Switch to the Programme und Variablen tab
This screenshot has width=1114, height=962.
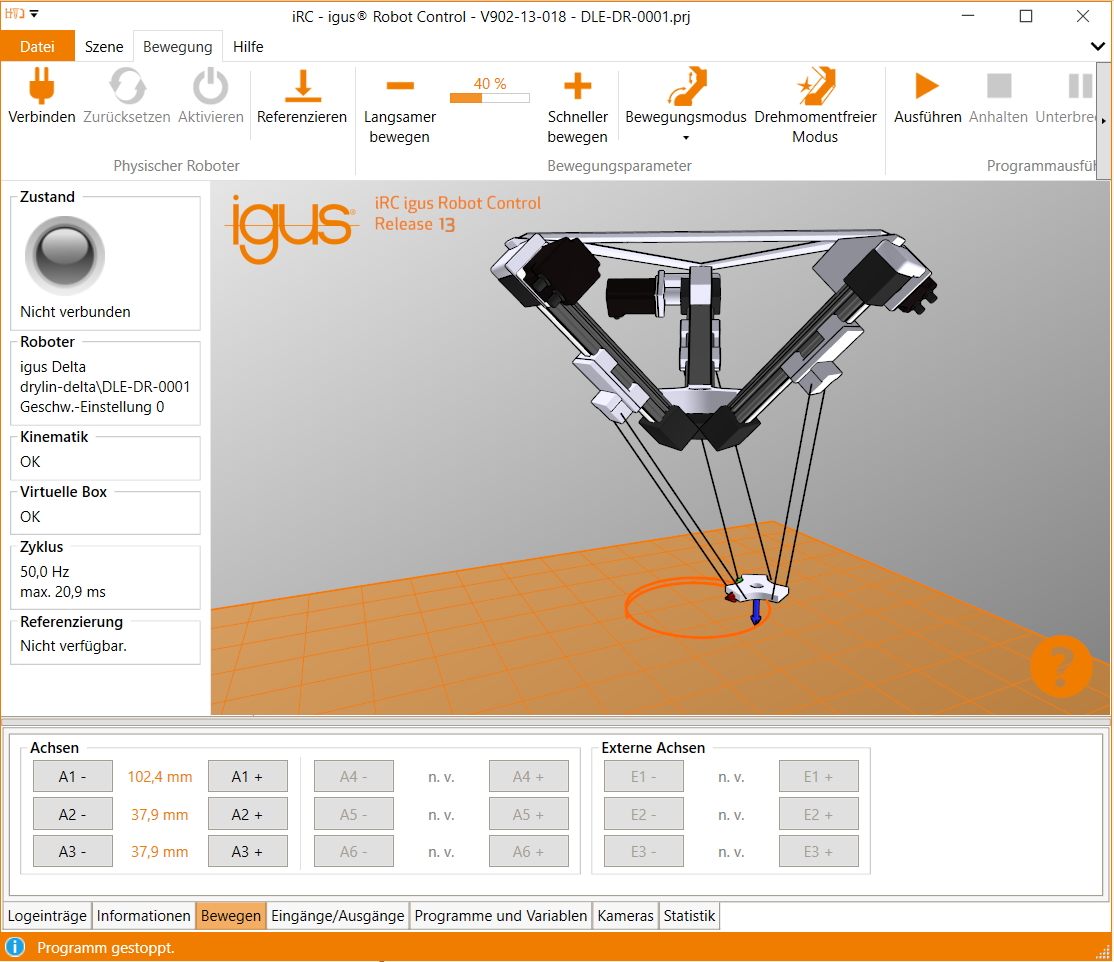point(499,915)
